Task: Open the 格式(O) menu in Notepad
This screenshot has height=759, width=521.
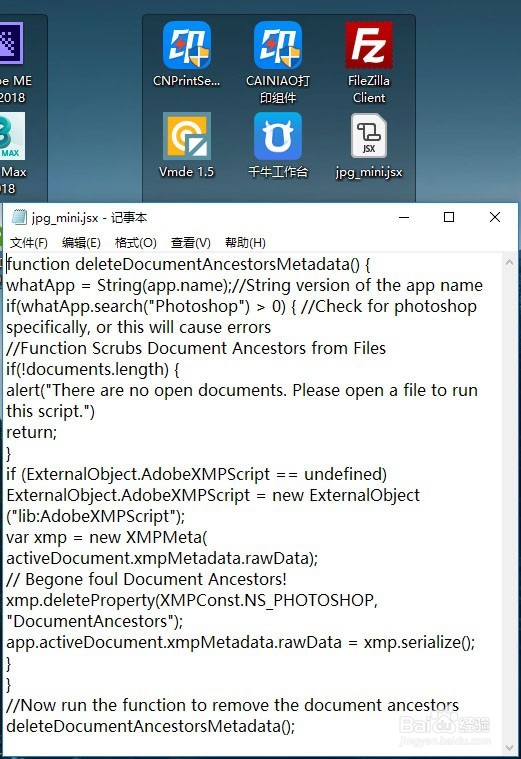Action: tap(136, 243)
